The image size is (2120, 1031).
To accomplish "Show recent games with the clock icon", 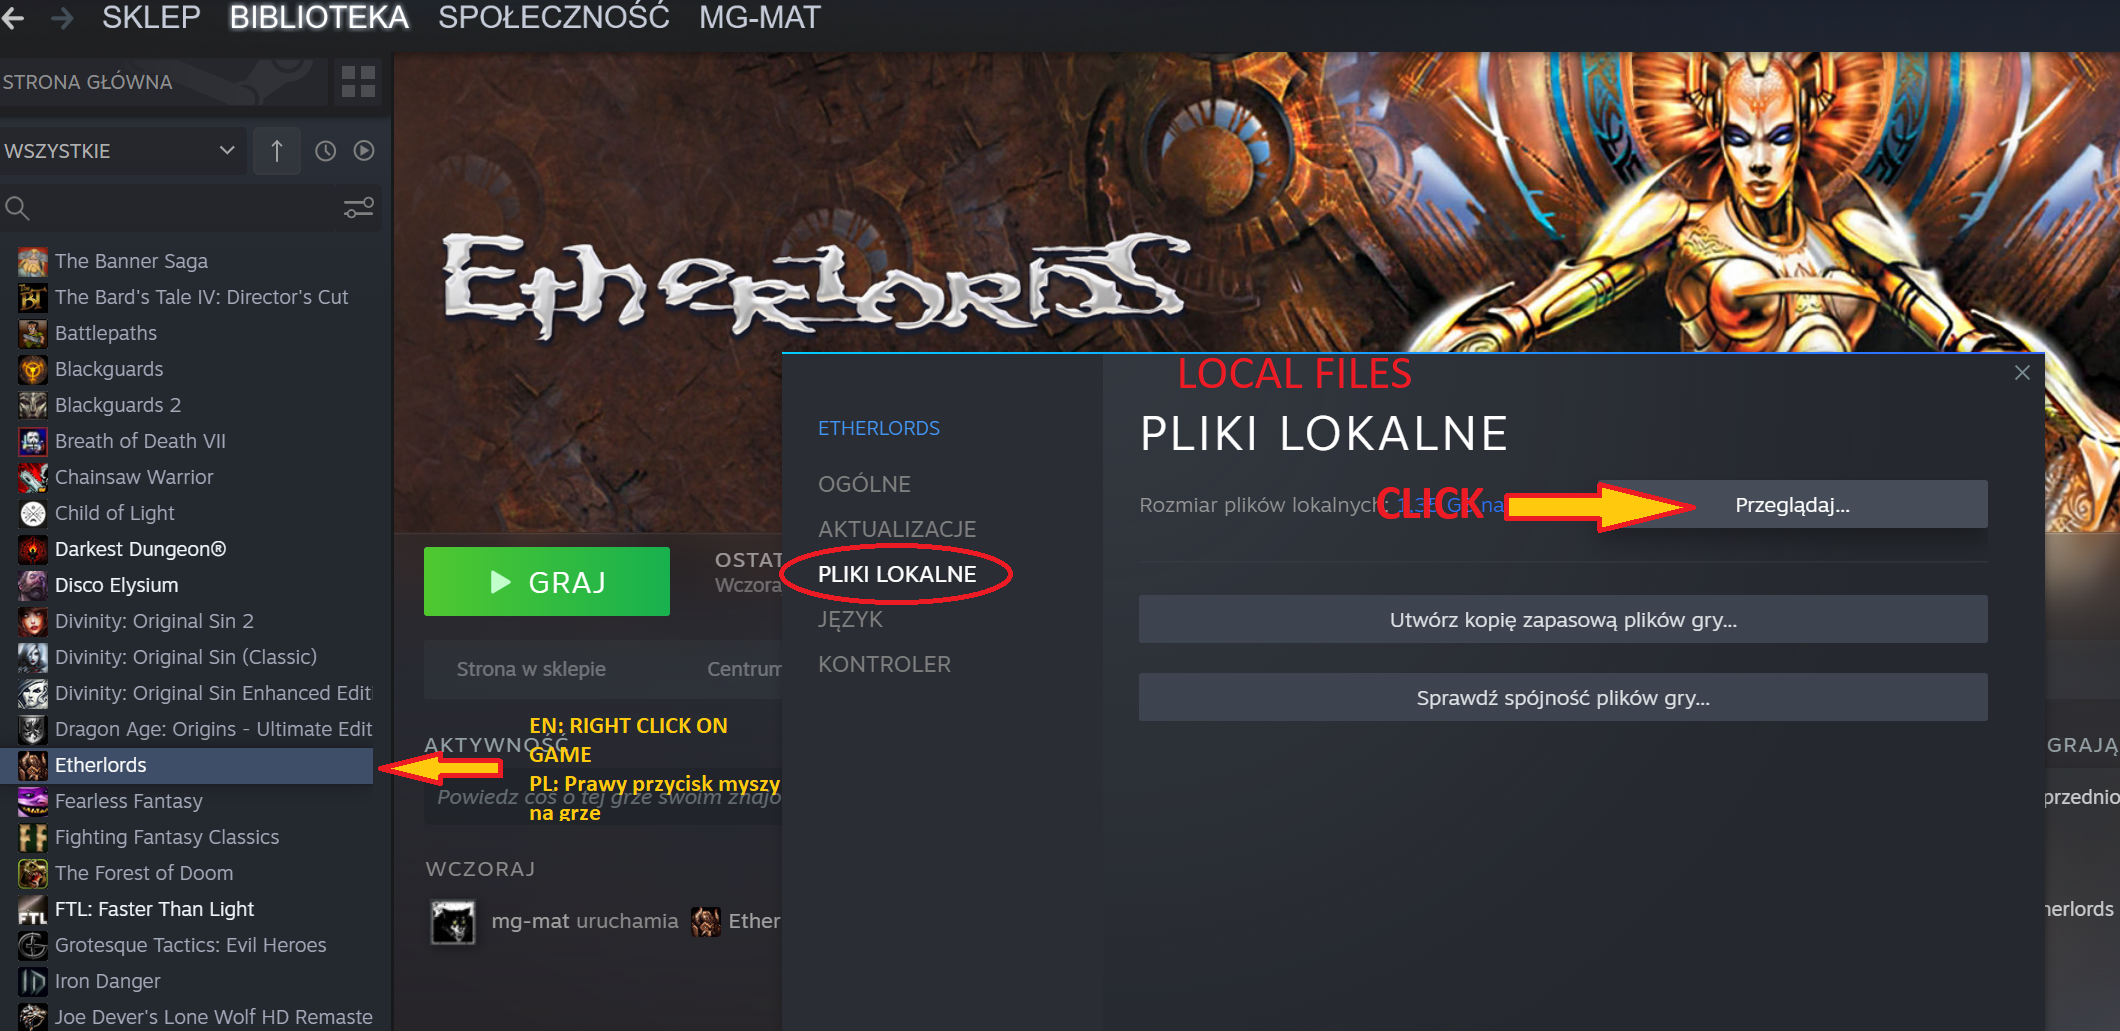I will point(325,151).
